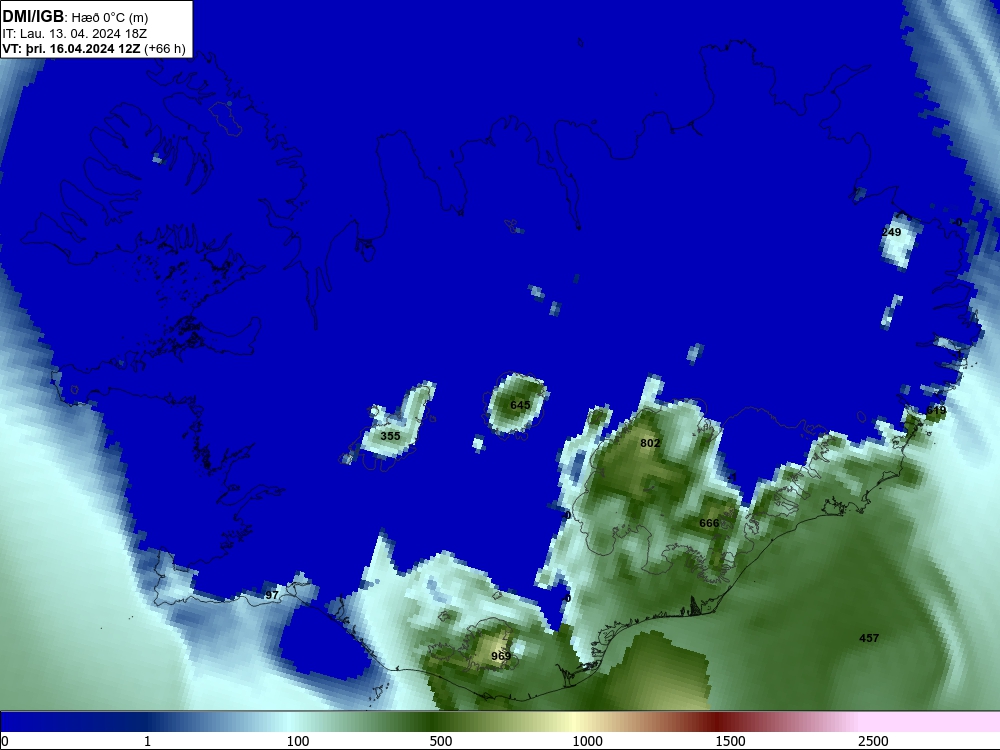
Task: Click the map value 802
Action: click(x=650, y=443)
